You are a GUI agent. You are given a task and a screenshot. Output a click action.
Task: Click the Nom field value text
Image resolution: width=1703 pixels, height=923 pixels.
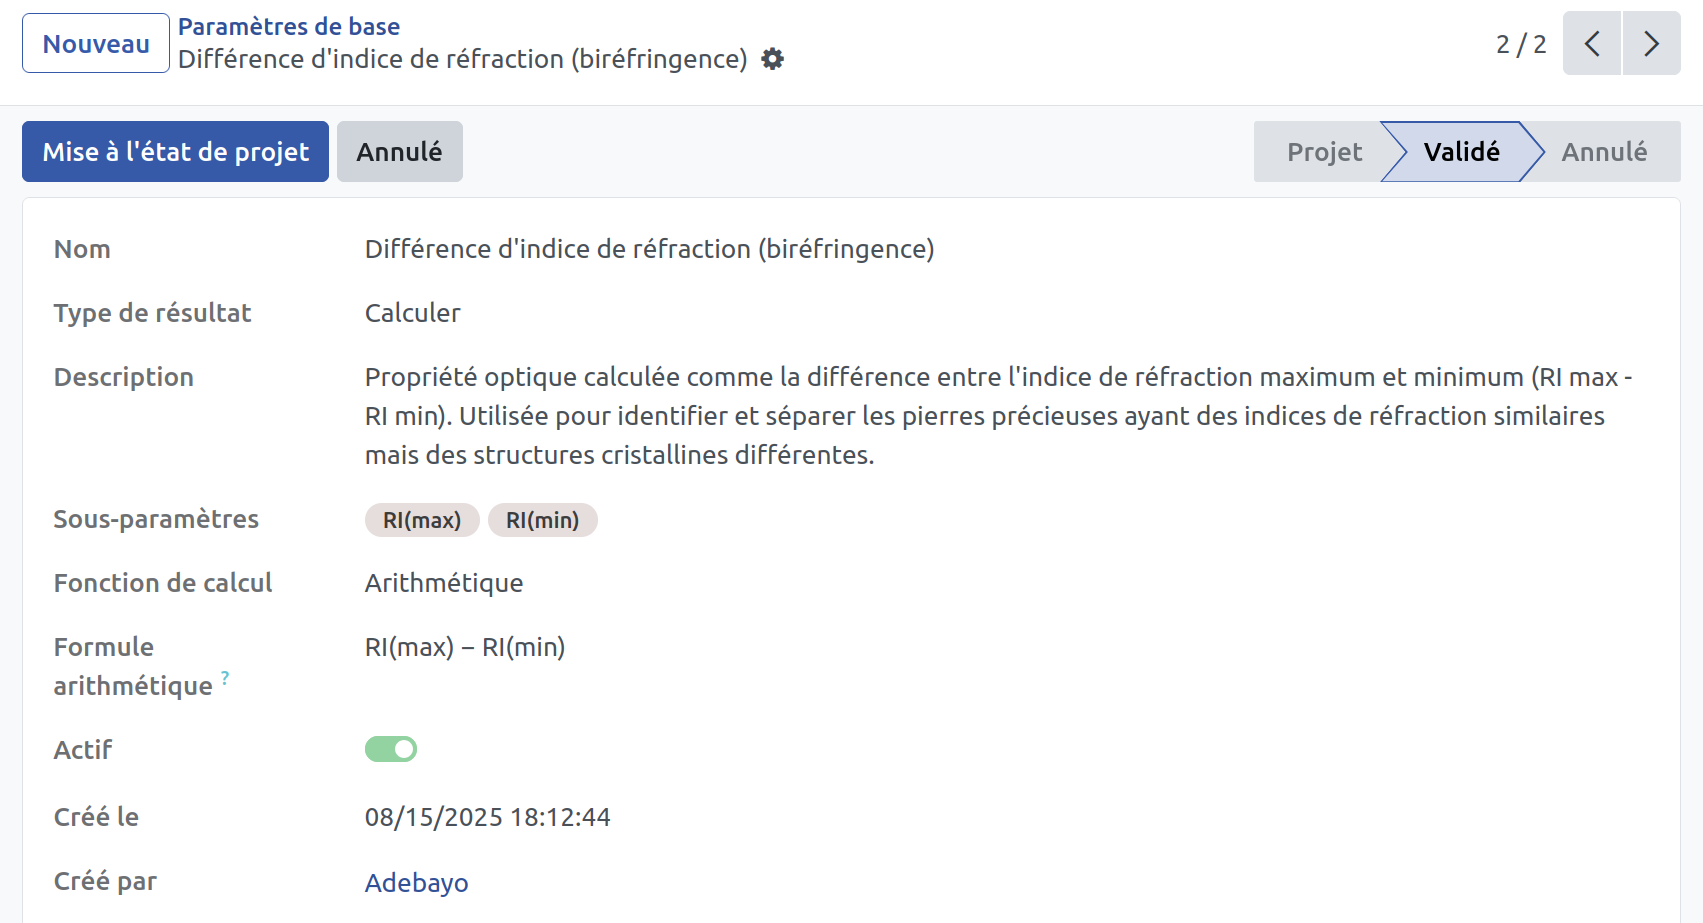(x=649, y=249)
